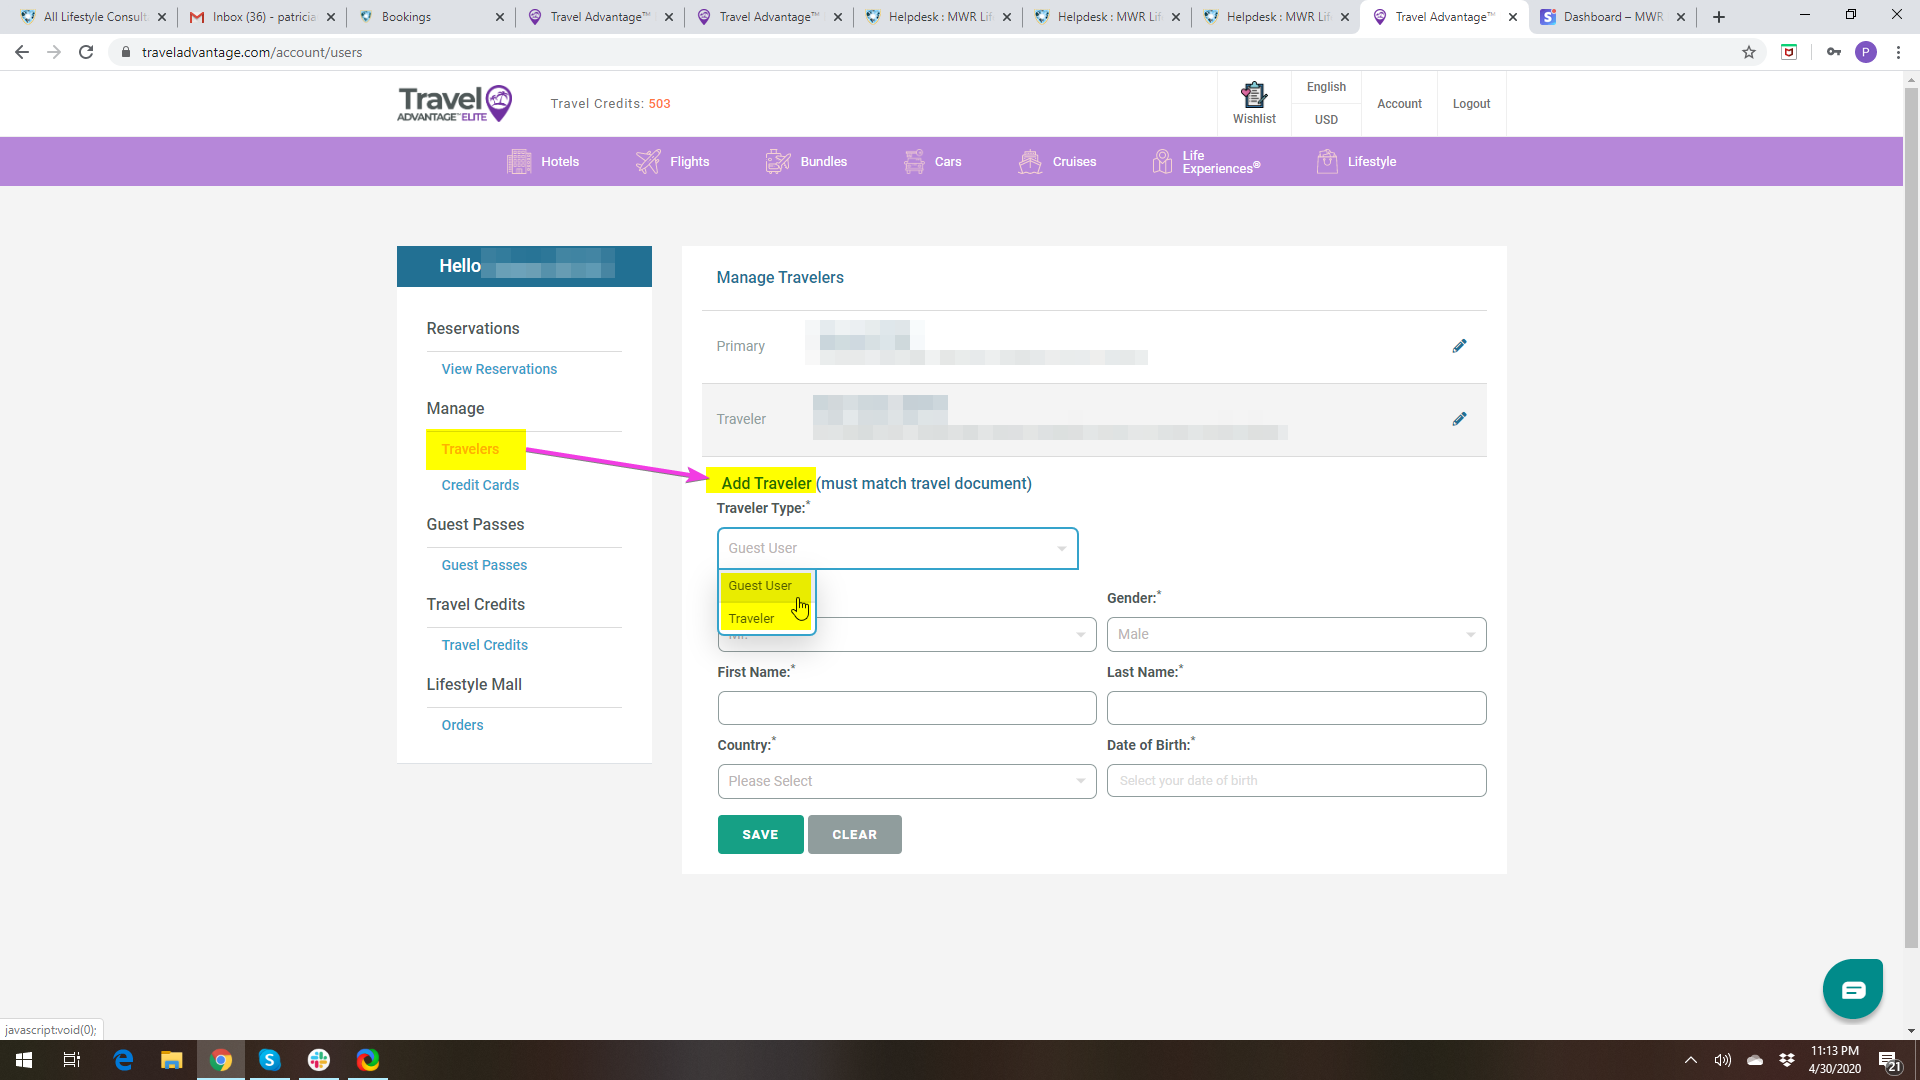Edit the Primary traveler pencil icon
This screenshot has height=1080, width=1920.
point(1459,346)
